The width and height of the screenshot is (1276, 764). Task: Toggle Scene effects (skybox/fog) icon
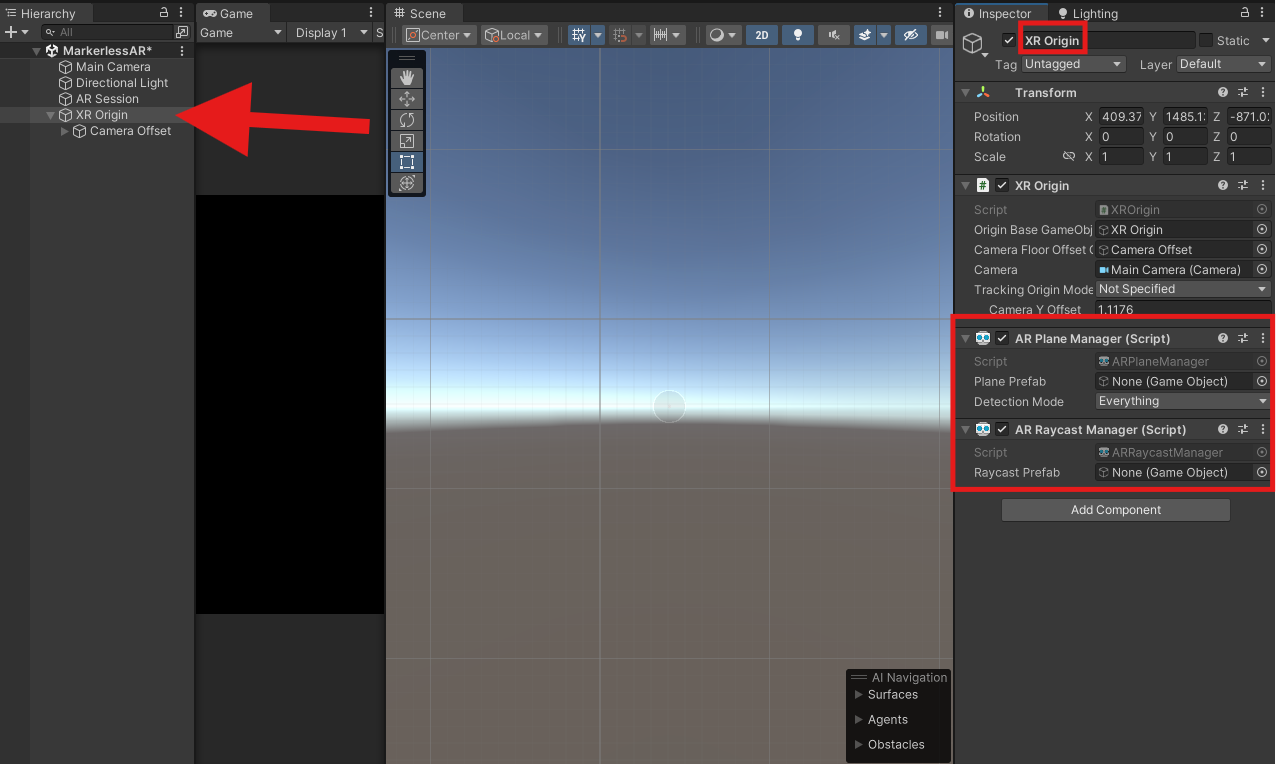[865, 35]
